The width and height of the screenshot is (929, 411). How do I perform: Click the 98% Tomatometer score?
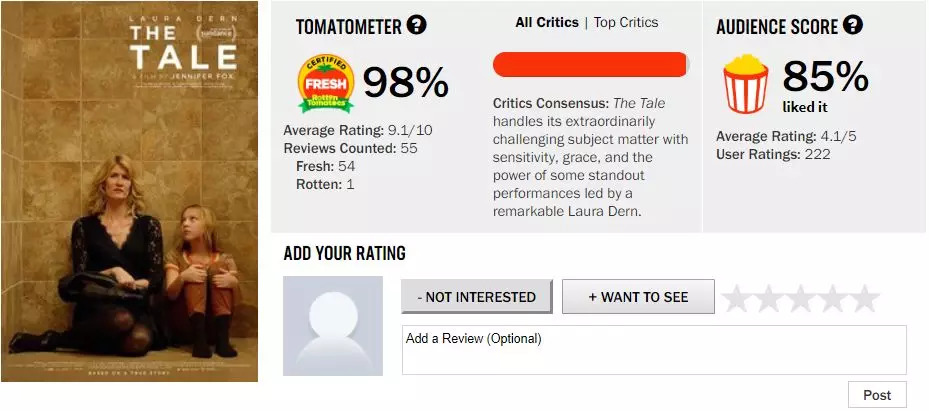pyautogui.click(x=405, y=83)
